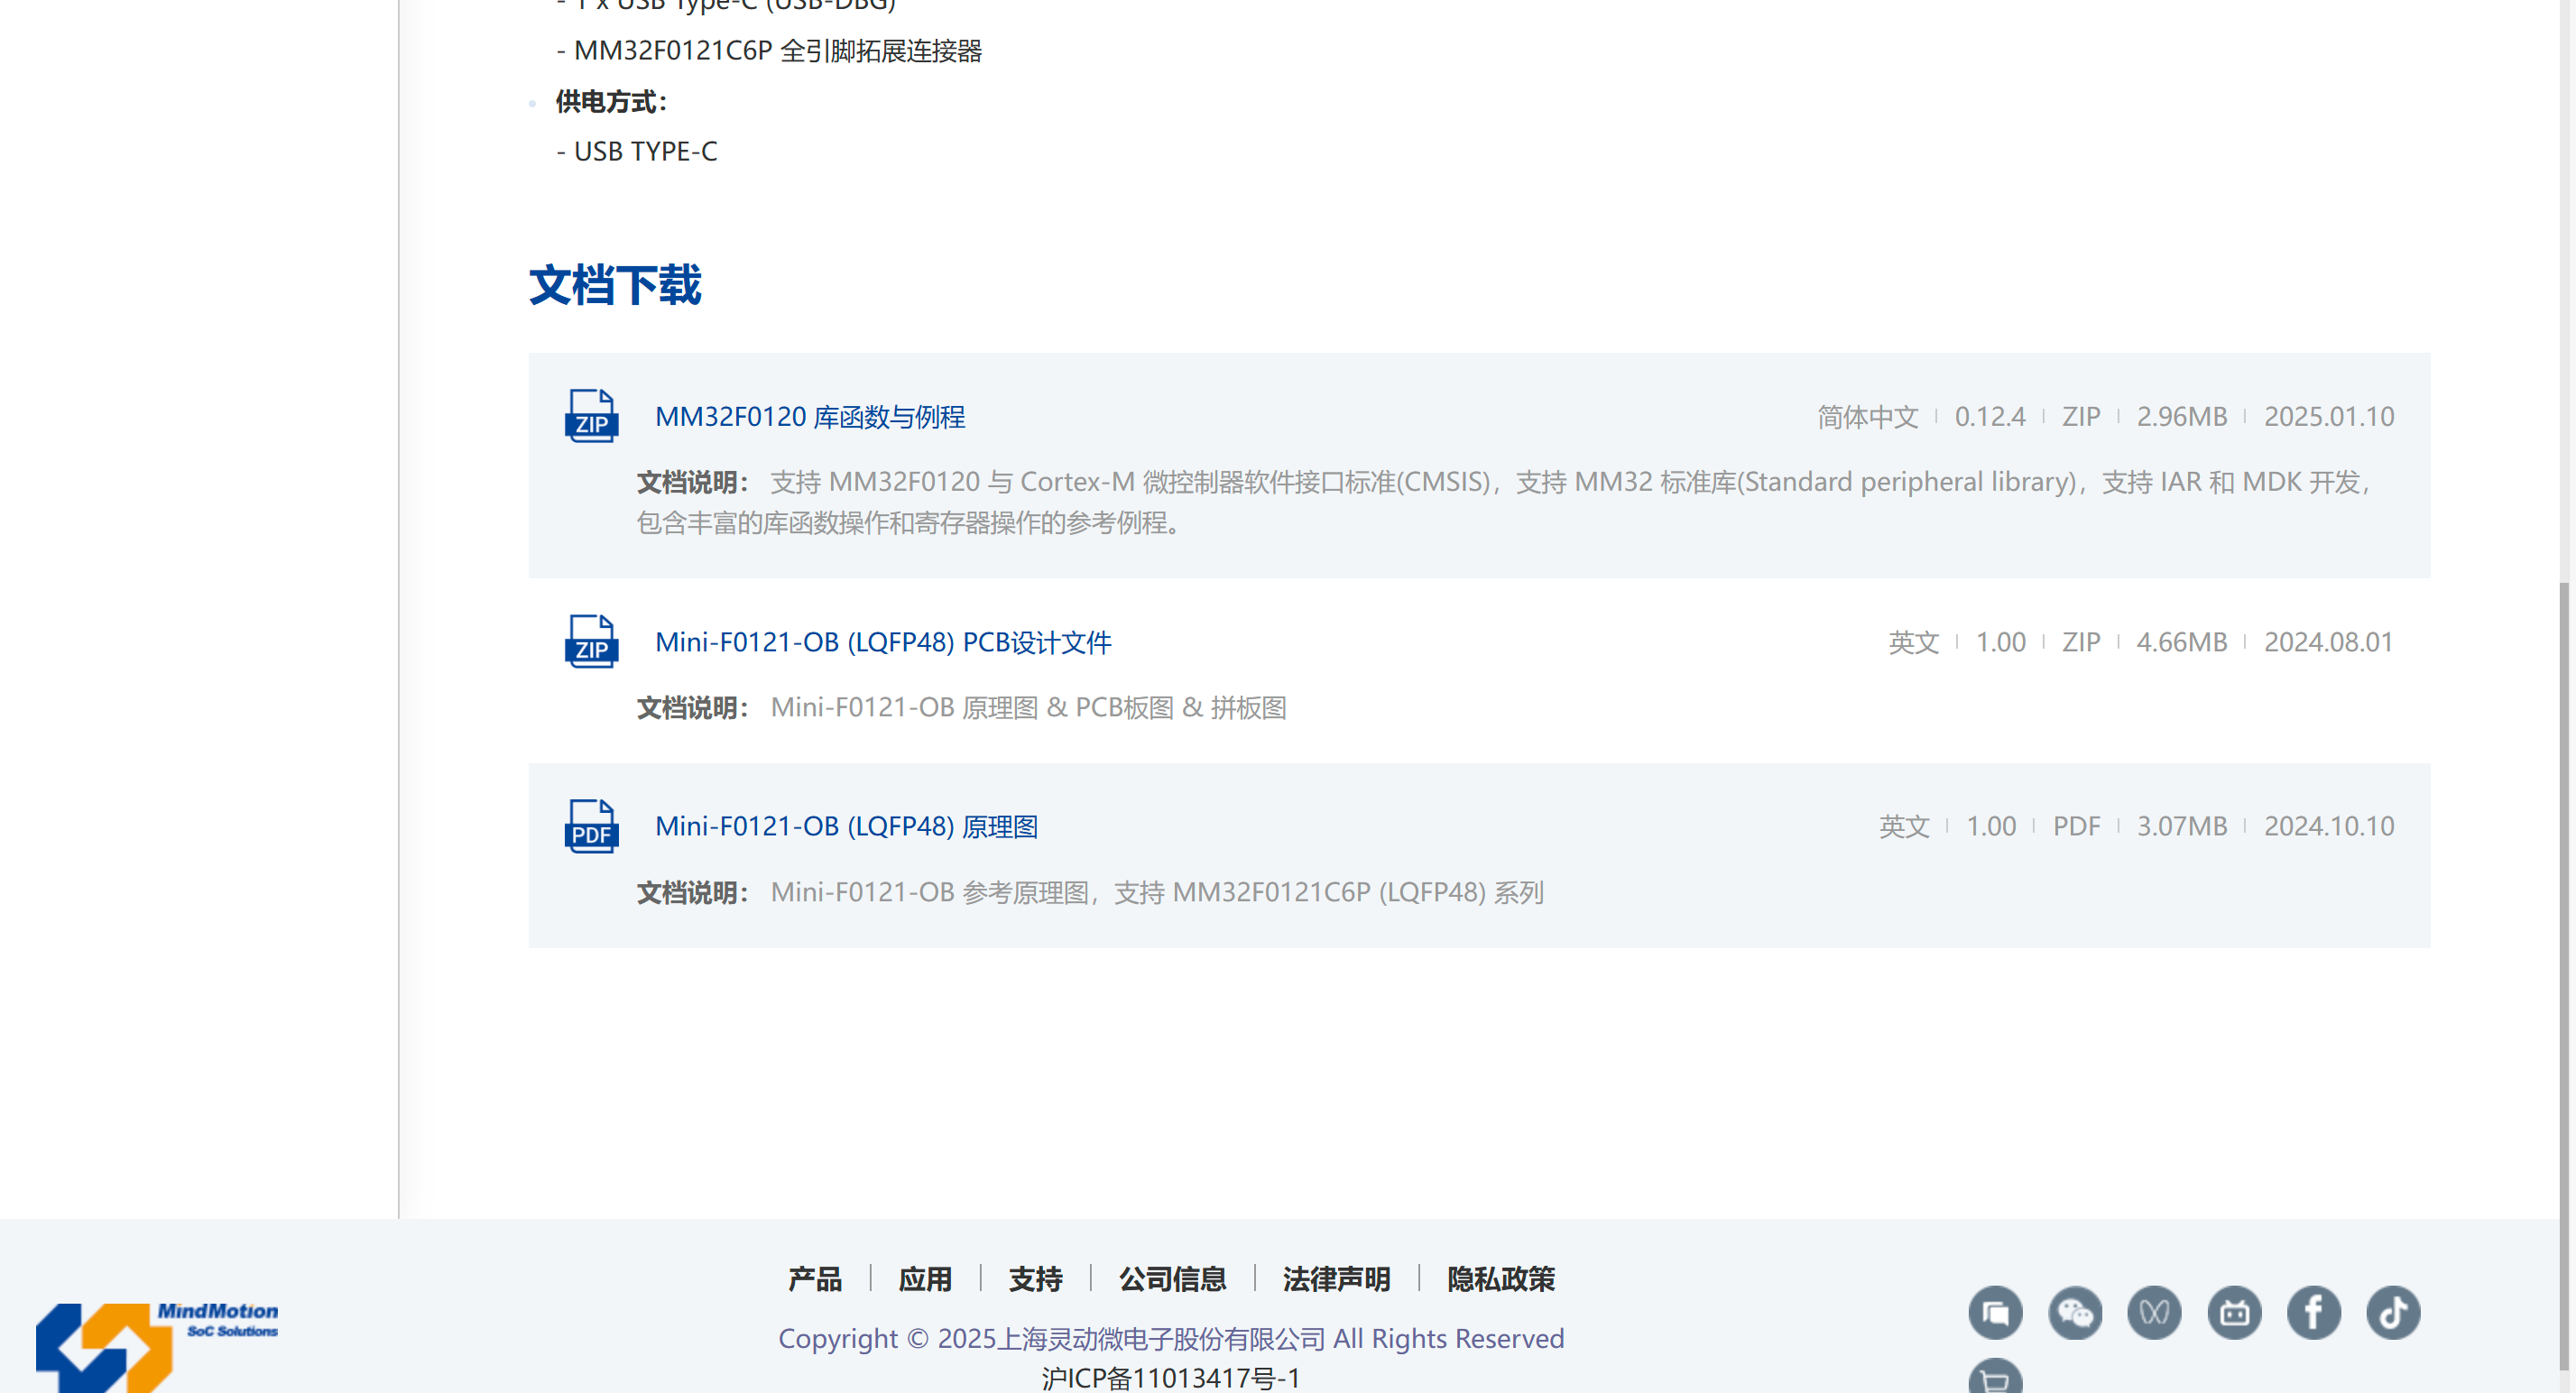
Task: Click the forum chat bubbles icon in footer
Action: point(1995,1313)
